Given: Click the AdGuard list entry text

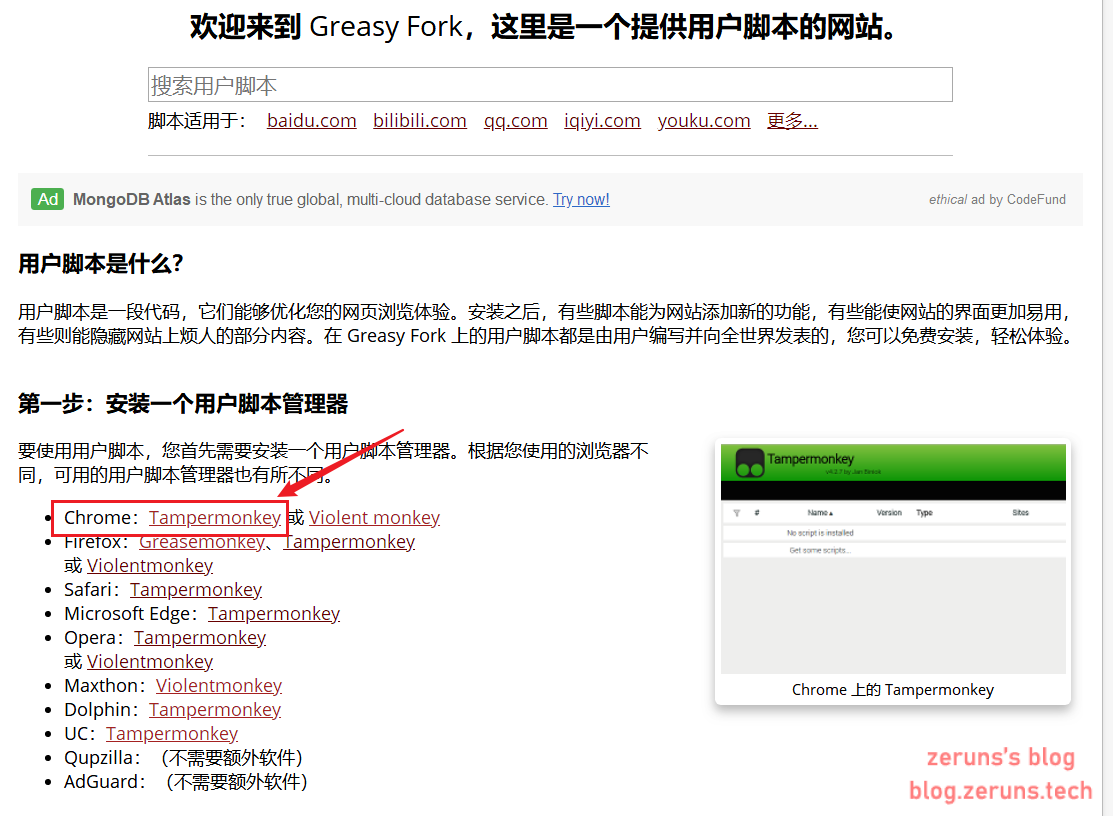Looking at the screenshot, I should click(x=186, y=782).
